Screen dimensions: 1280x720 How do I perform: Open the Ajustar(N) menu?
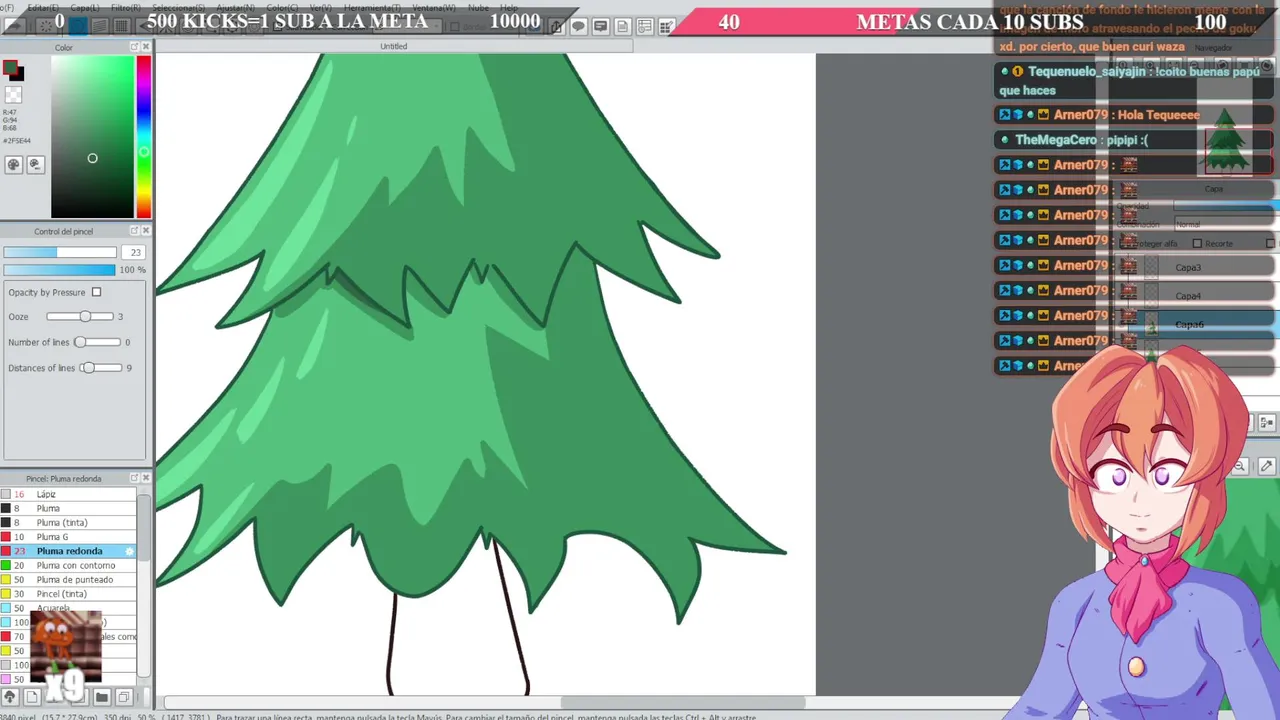click(235, 7)
